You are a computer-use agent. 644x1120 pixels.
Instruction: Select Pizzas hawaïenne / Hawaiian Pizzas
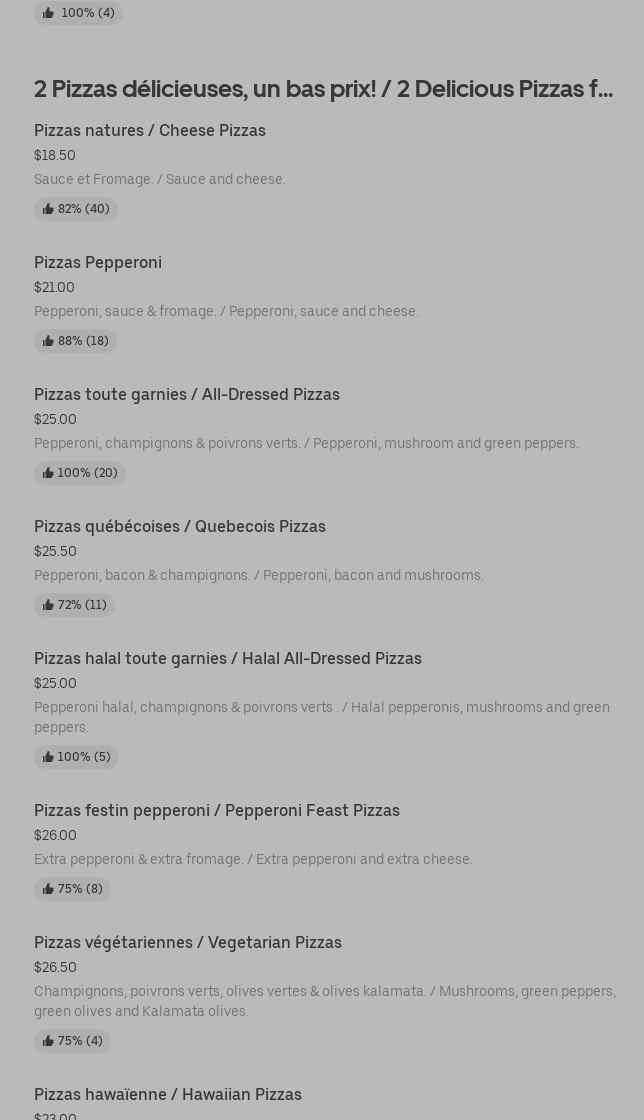[x=168, y=1094]
